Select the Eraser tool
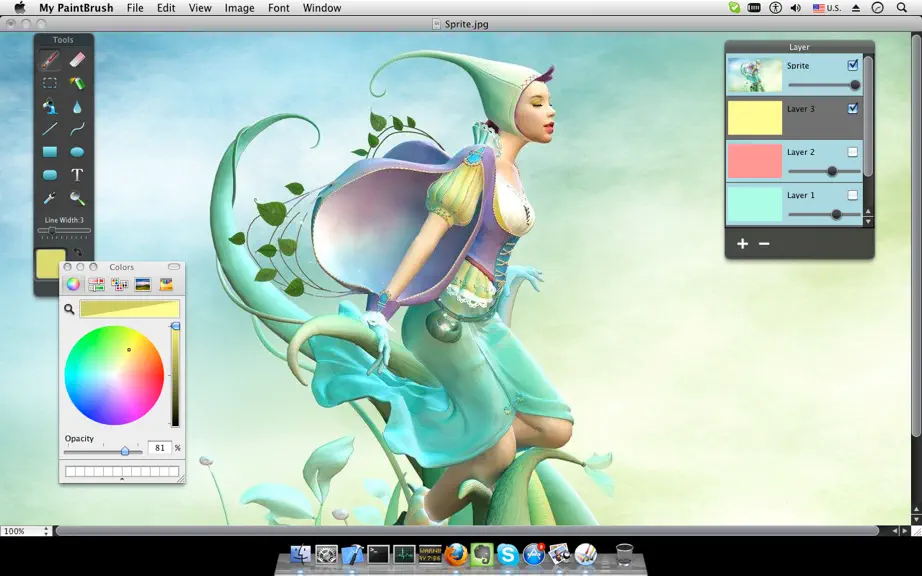Screen dimensions: 922x576 77,60
